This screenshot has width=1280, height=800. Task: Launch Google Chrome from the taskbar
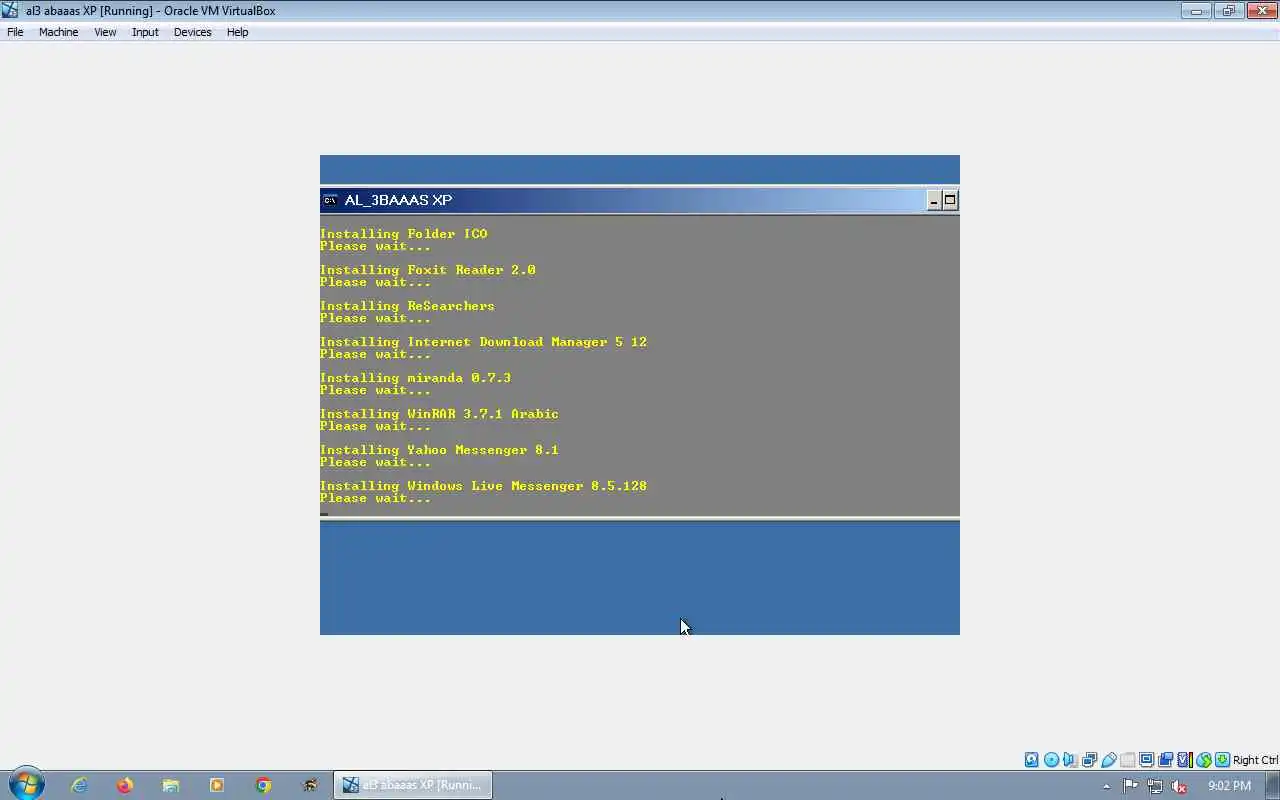coord(263,785)
